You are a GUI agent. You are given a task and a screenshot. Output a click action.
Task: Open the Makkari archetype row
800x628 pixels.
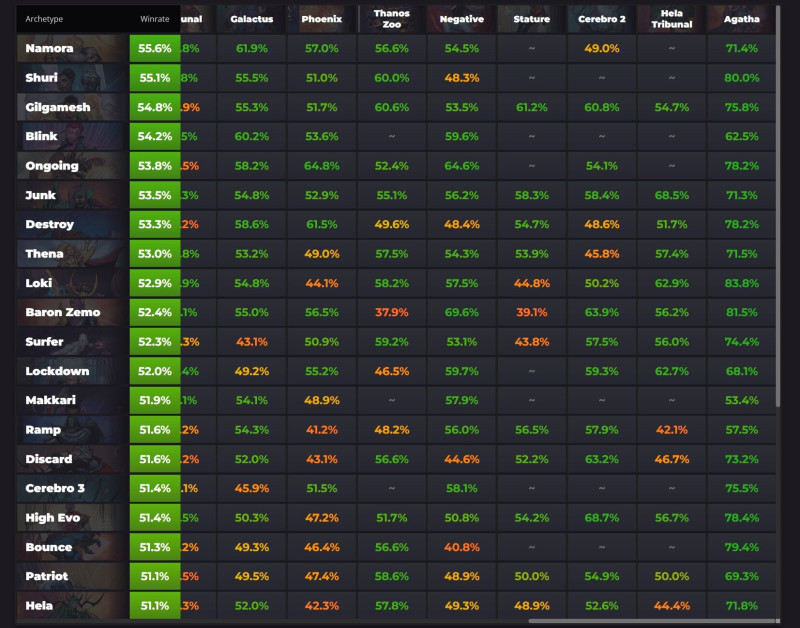click(x=72, y=400)
